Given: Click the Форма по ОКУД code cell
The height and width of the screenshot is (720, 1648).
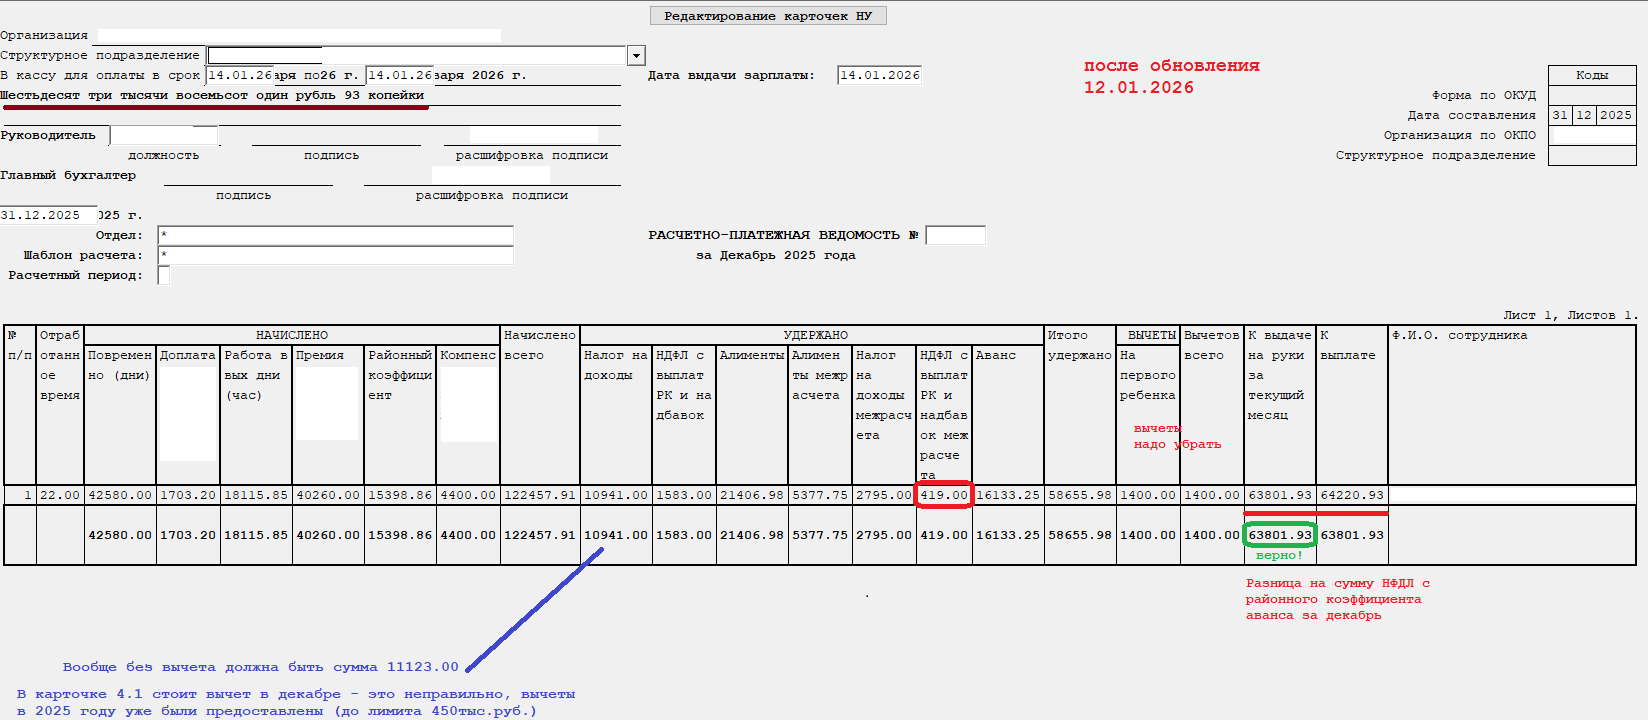Looking at the screenshot, I should pyautogui.click(x=1592, y=95).
